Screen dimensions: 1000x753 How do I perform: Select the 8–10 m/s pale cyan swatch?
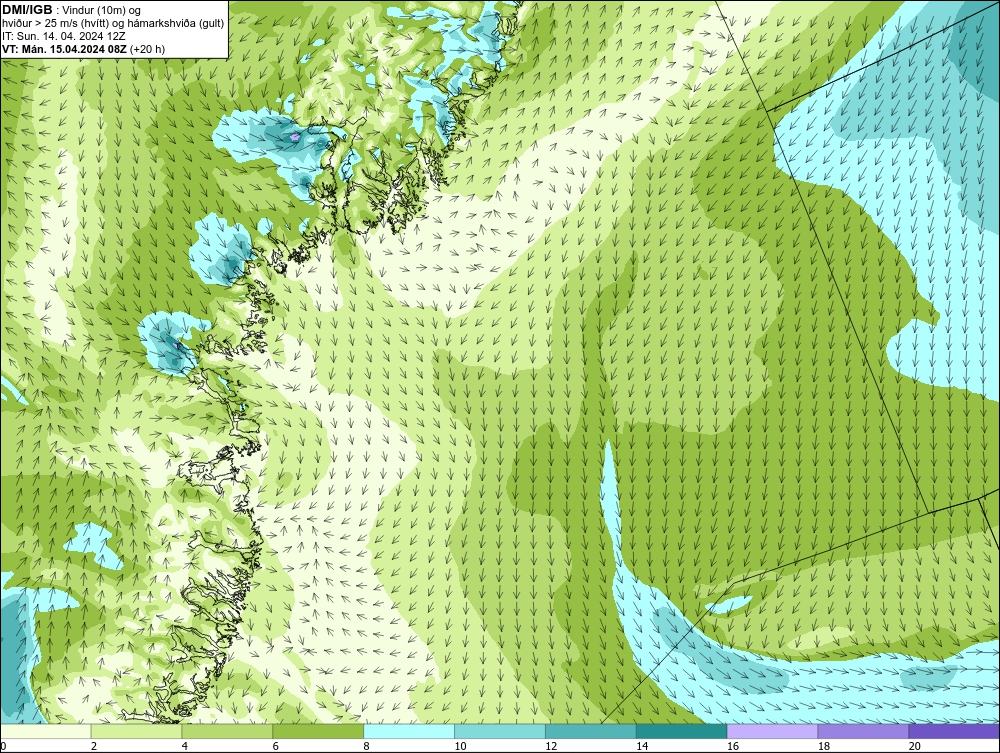click(x=409, y=731)
